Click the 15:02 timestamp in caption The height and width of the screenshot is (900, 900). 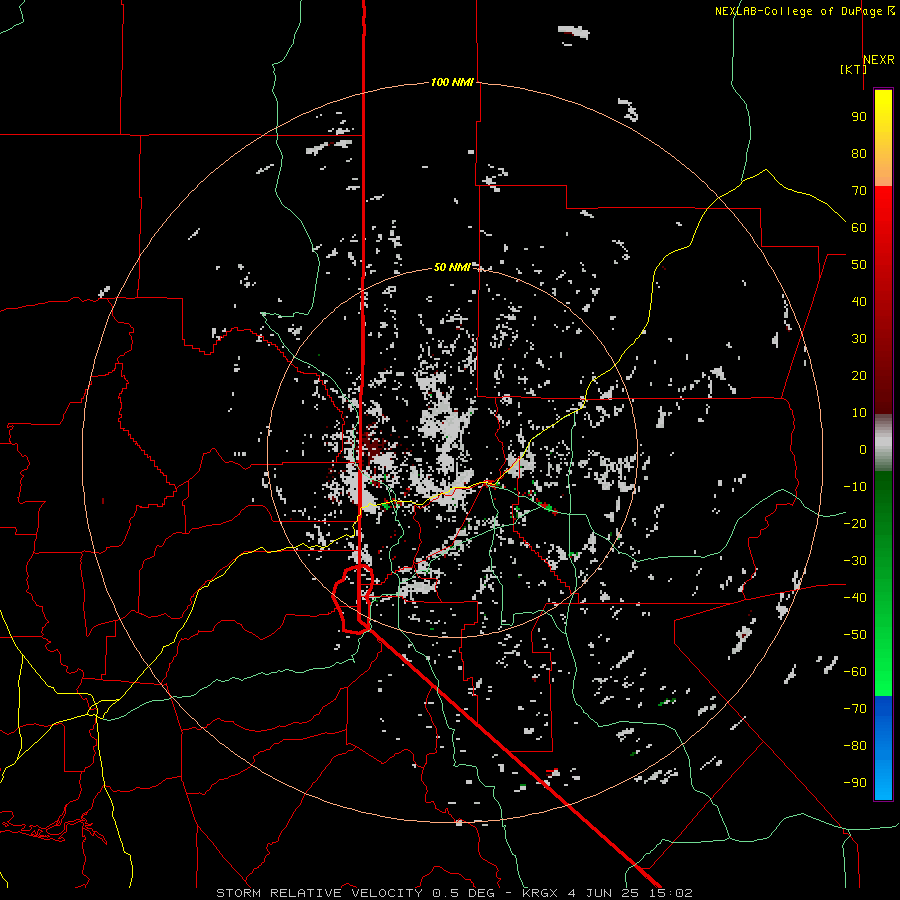(672, 893)
